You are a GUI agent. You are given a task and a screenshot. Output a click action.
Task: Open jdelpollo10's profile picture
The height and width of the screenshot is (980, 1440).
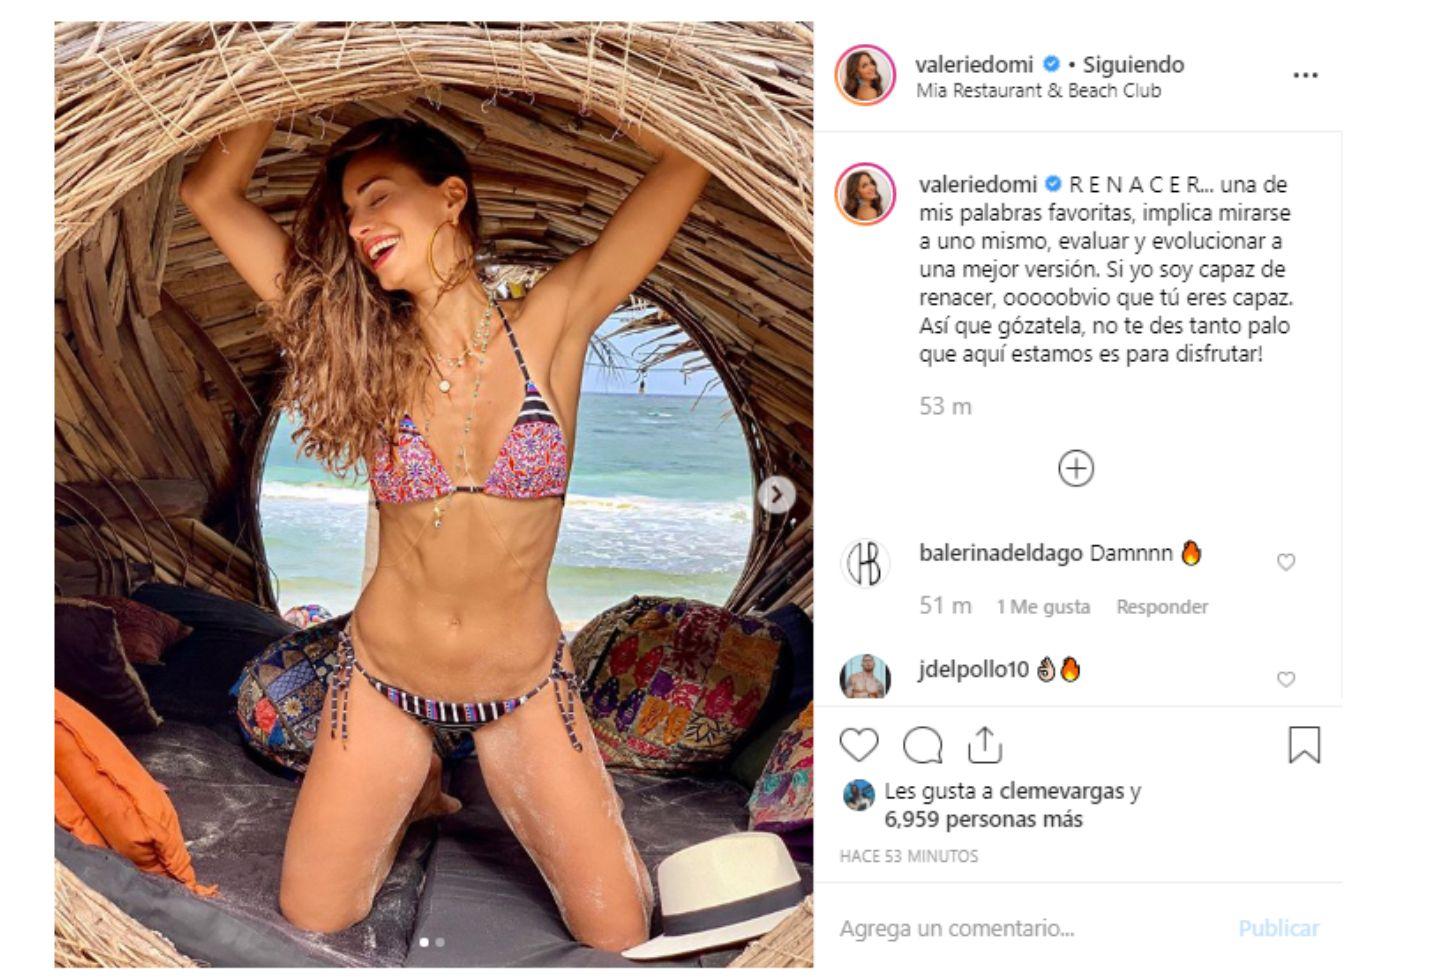[865, 678]
